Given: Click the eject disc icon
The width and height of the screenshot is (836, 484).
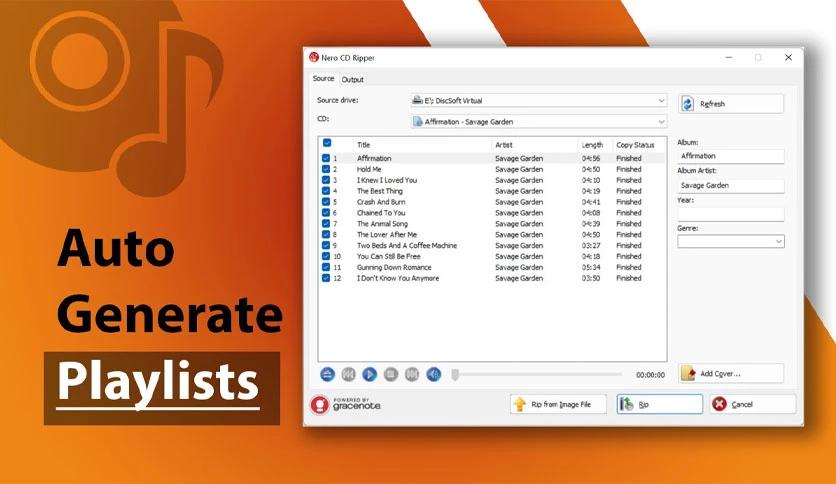Looking at the screenshot, I should (327, 374).
